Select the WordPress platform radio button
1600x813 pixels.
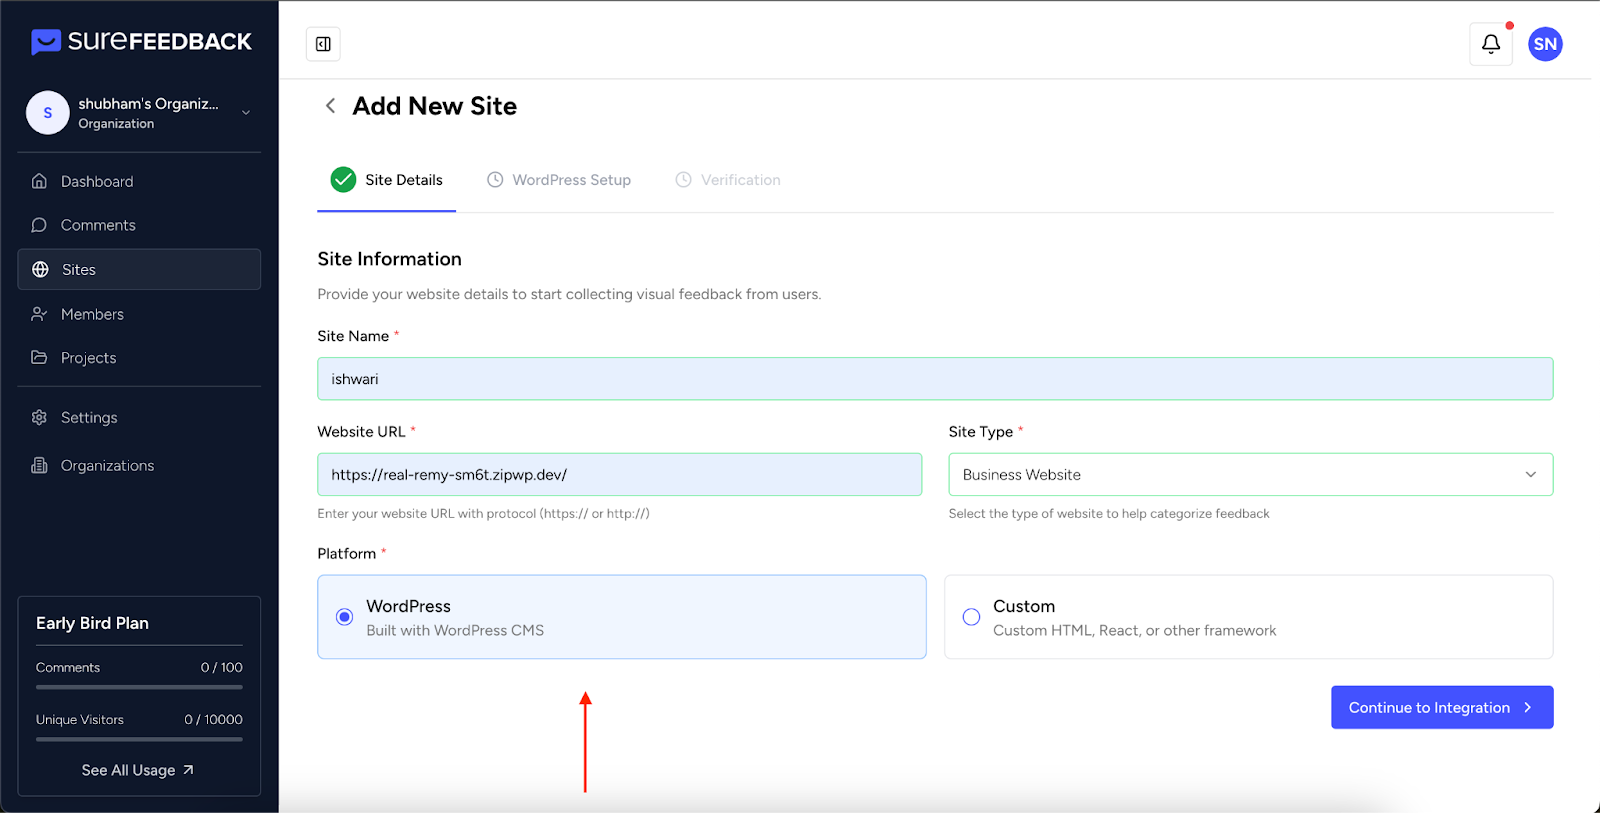coord(344,617)
